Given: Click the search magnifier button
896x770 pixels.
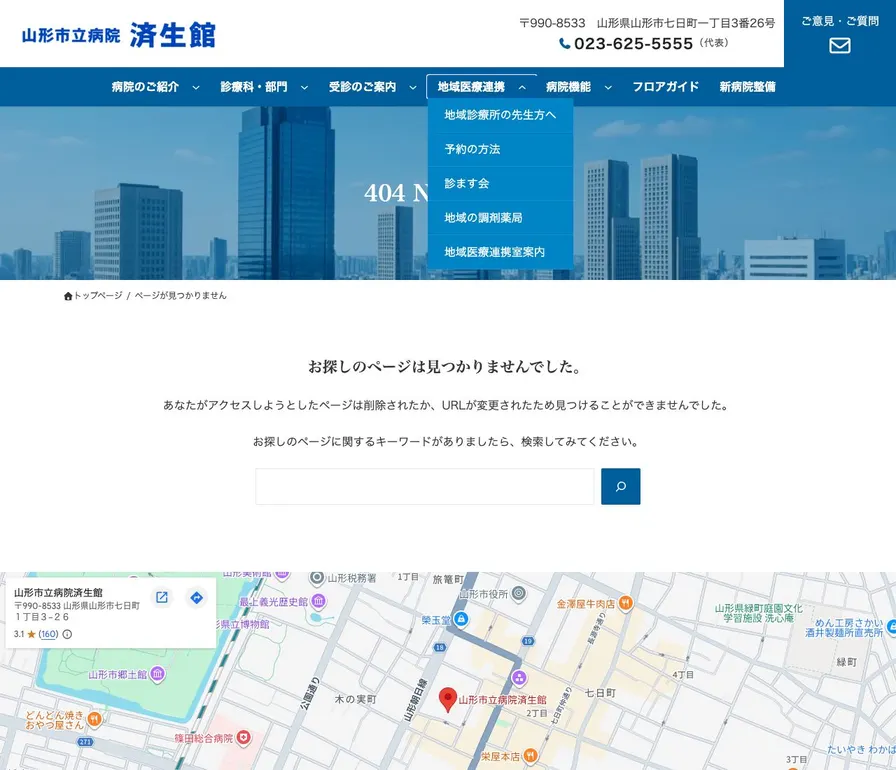Looking at the screenshot, I should [x=621, y=486].
